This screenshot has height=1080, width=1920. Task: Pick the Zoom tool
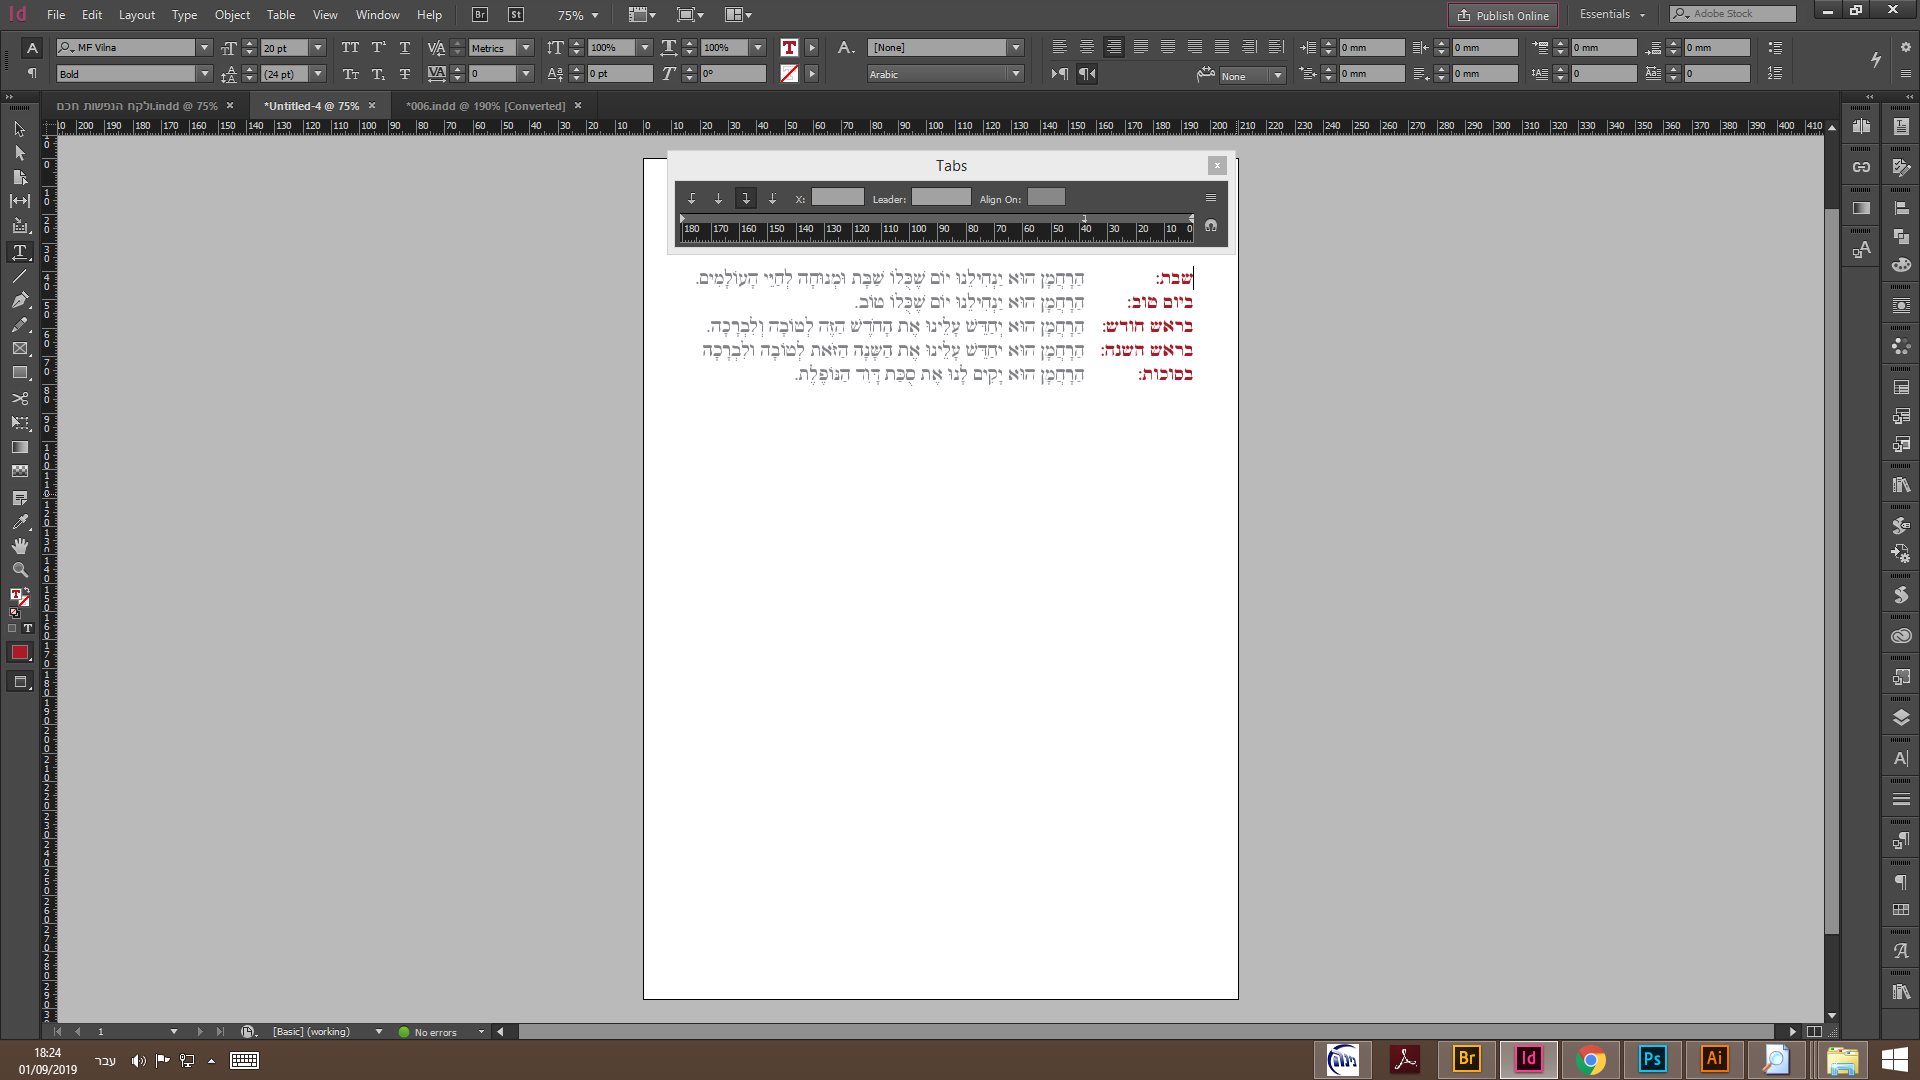point(19,570)
